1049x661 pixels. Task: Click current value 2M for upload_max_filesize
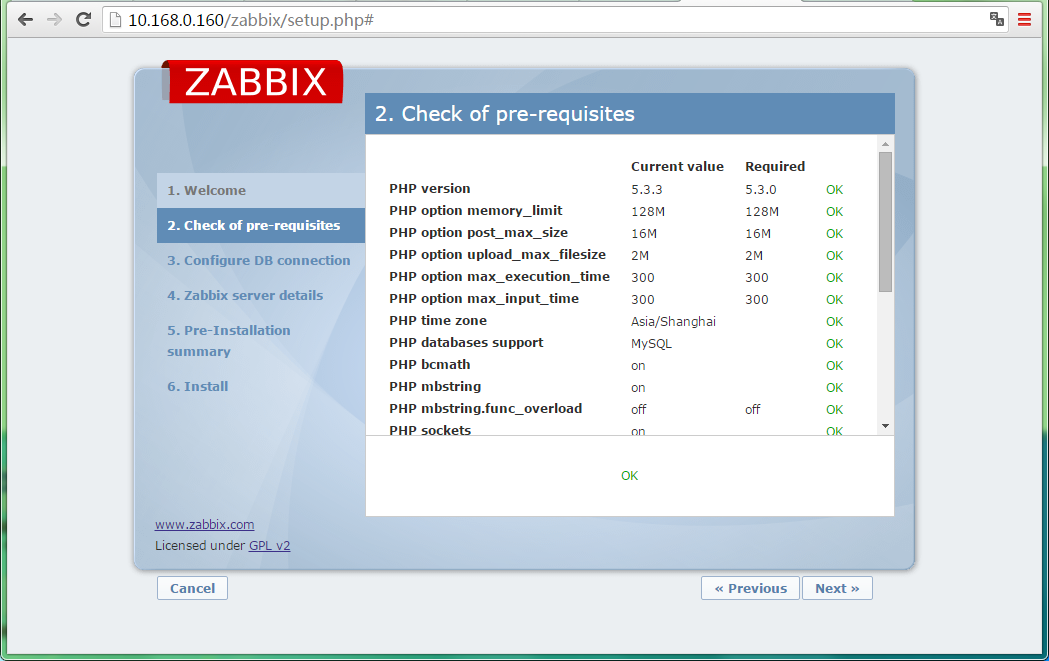[x=640, y=256]
